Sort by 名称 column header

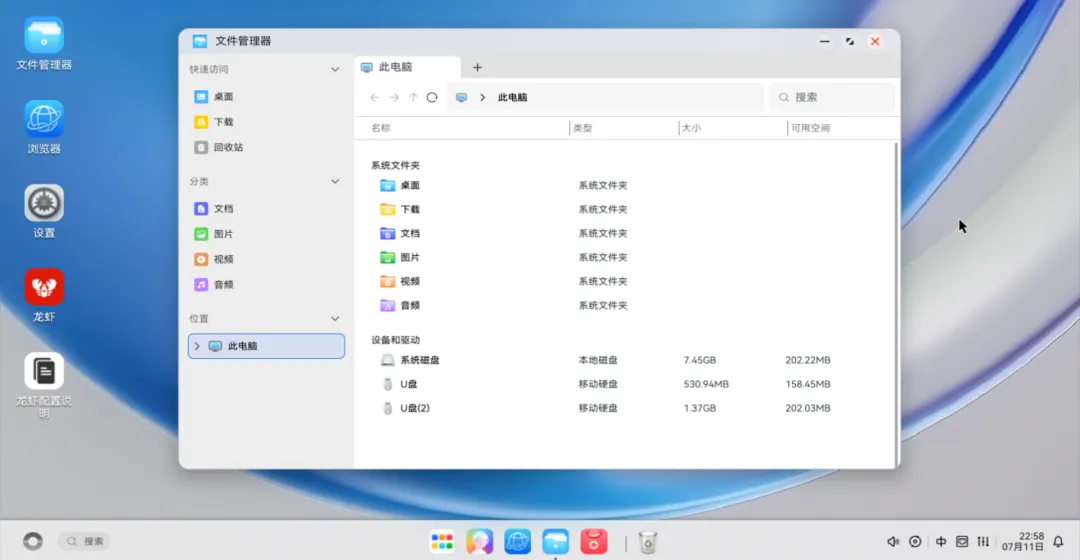pyautogui.click(x=381, y=128)
